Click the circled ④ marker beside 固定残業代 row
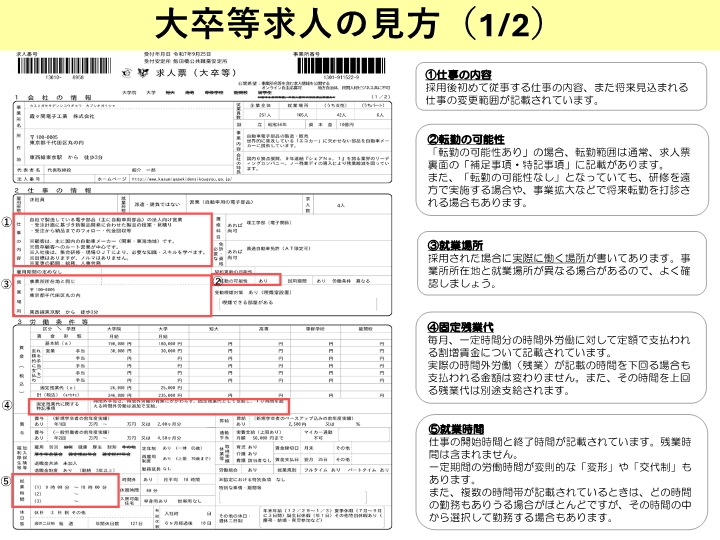Viewport: 720px width, 540px height. [6, 405]
